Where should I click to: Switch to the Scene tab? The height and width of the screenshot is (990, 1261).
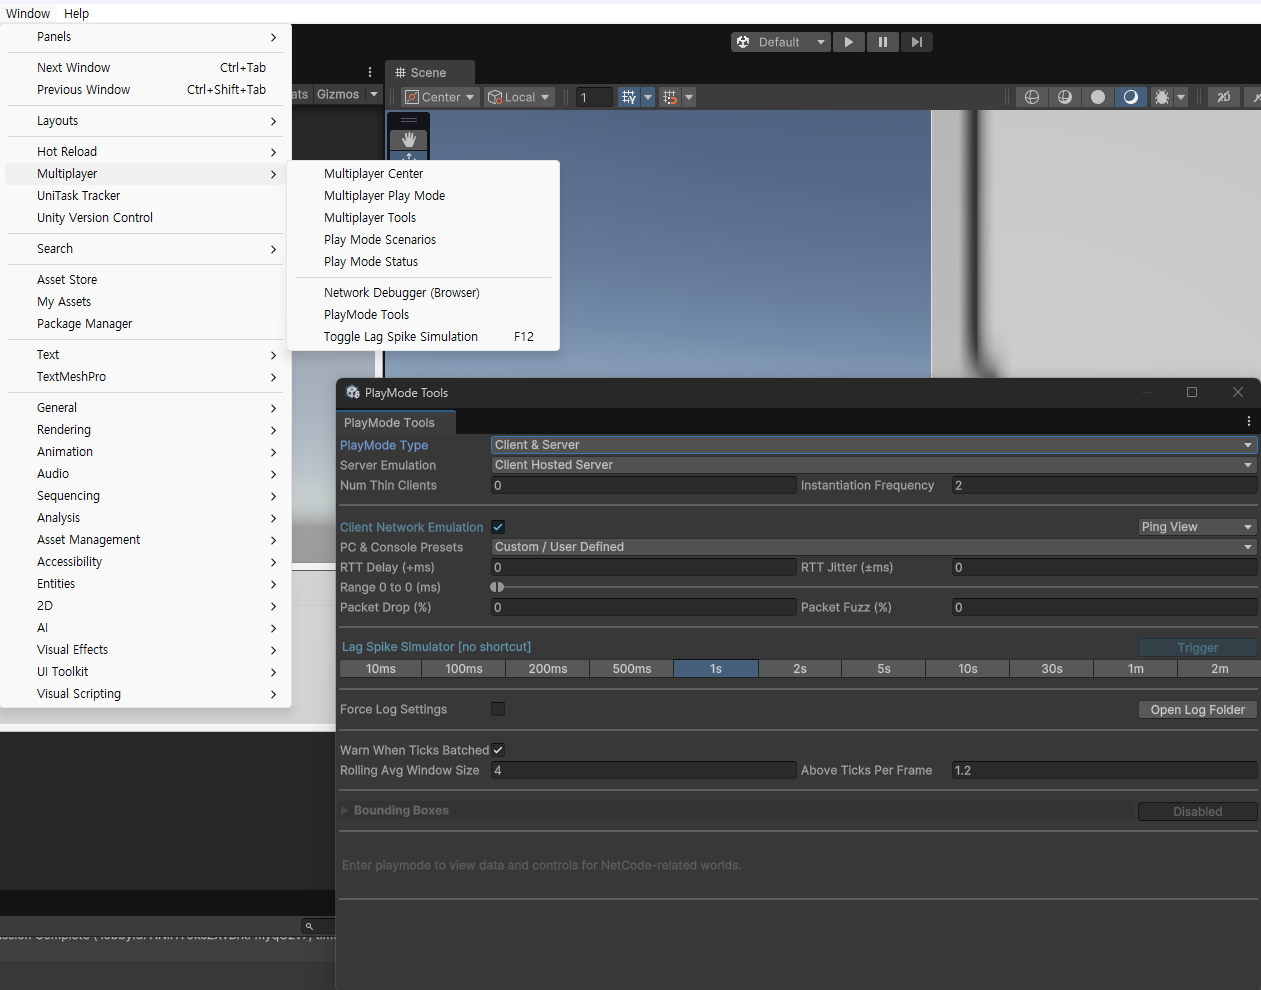[x=429, y=72]
